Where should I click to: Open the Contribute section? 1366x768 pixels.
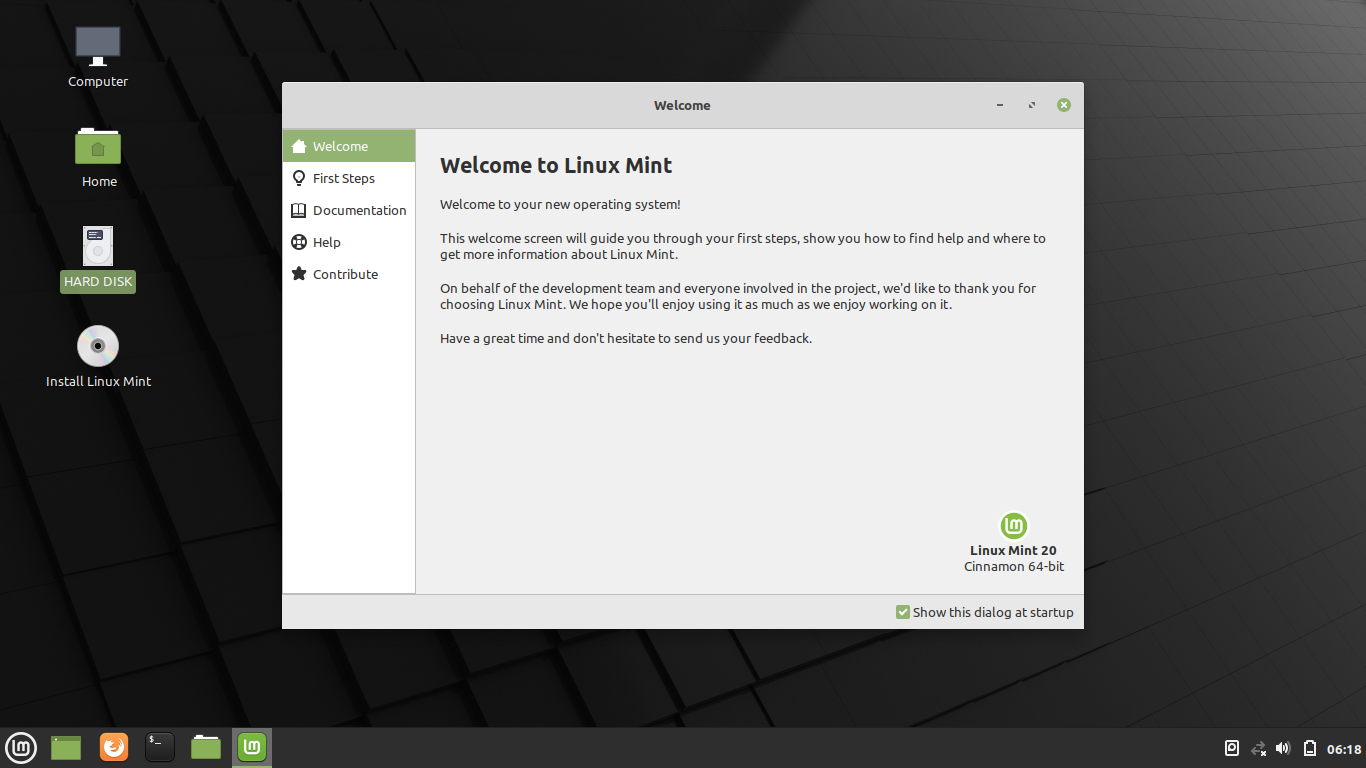coord(344,274)
